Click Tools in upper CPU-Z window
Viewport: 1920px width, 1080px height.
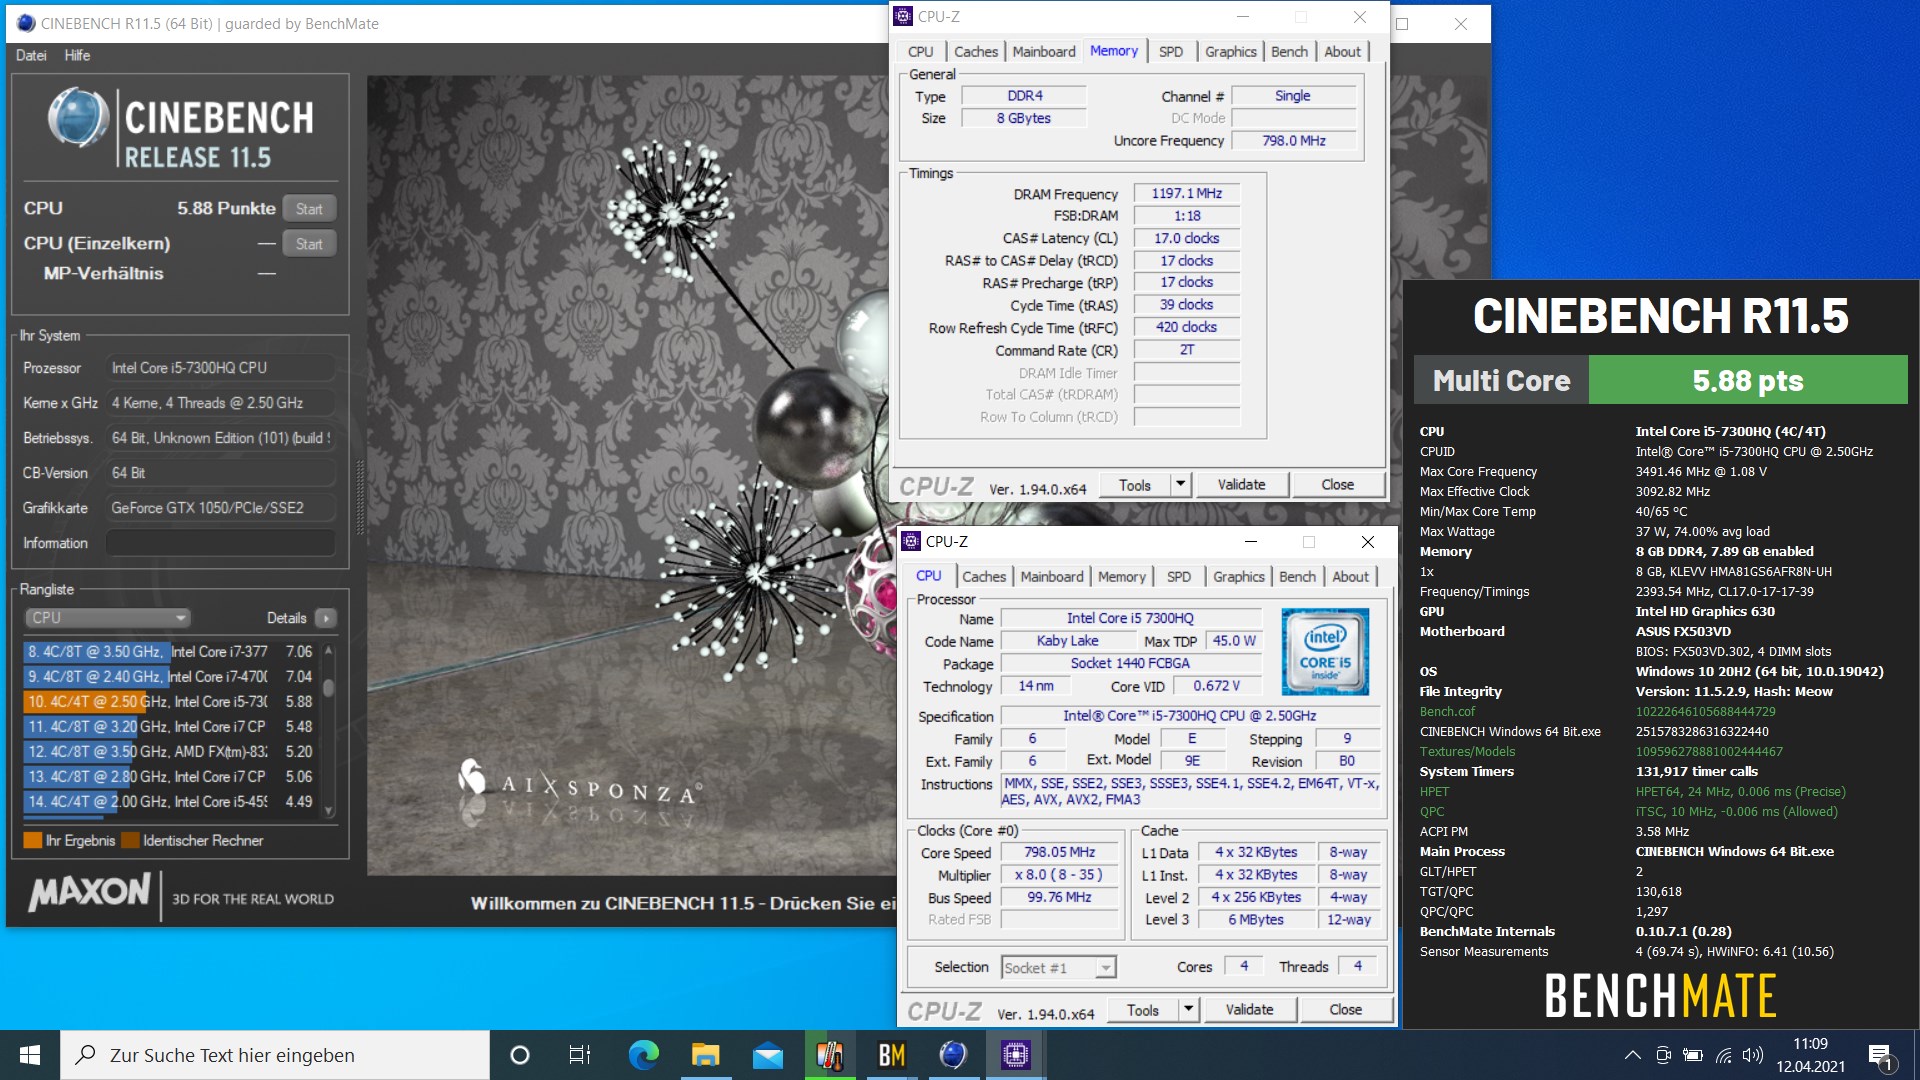(x=1134, y=485)
